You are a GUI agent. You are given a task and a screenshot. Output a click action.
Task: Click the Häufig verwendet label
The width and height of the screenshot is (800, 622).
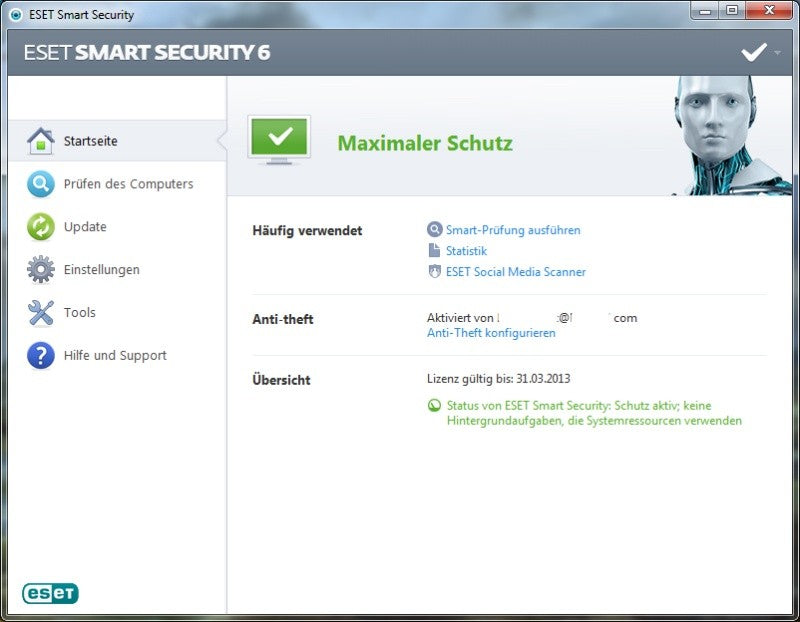click(307, 231)
